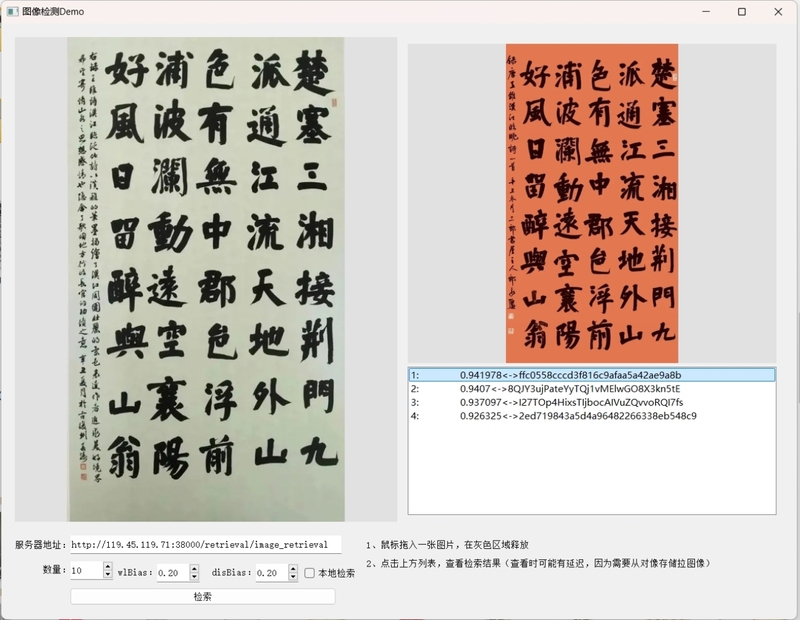This screenshot has height=620, width=800.
Task: Decrease vlBias with the down arrow
Action: [x=194, y=577]
